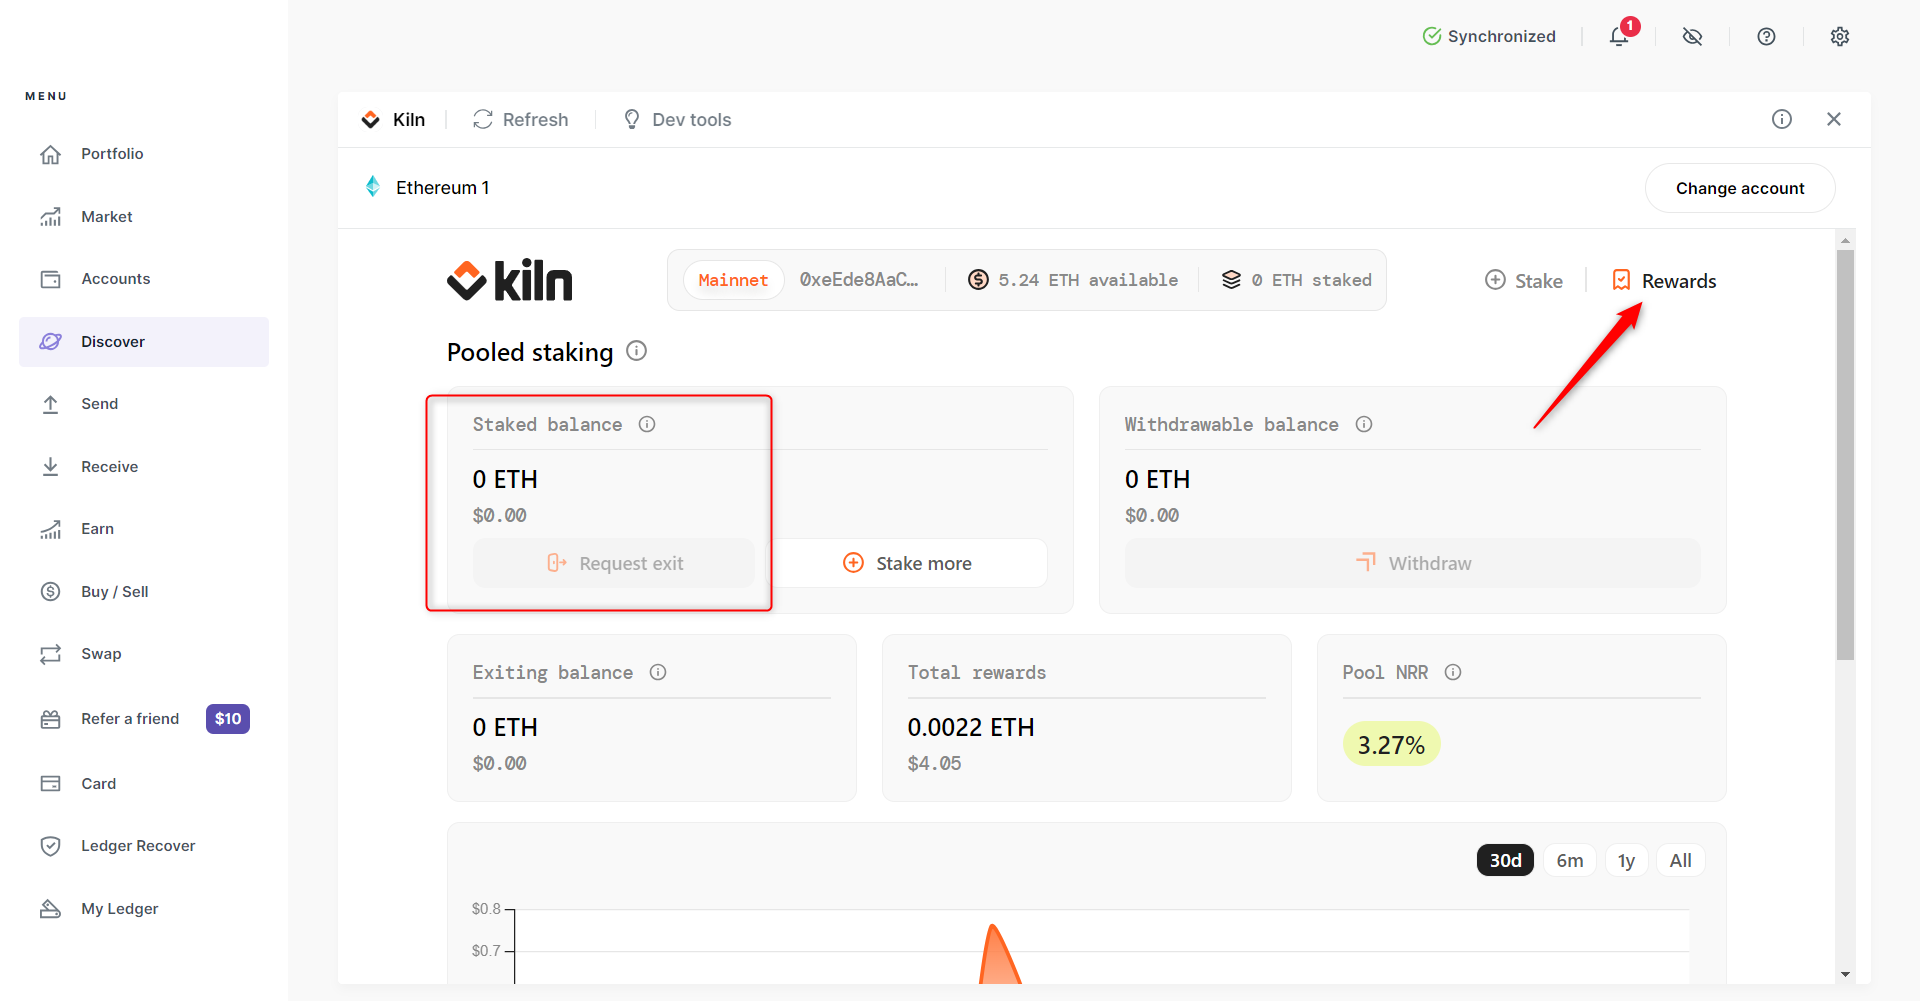Show Pool NRR info icon
This screenshot has height=1001, width=1920.
click(x=1453, y=672)
